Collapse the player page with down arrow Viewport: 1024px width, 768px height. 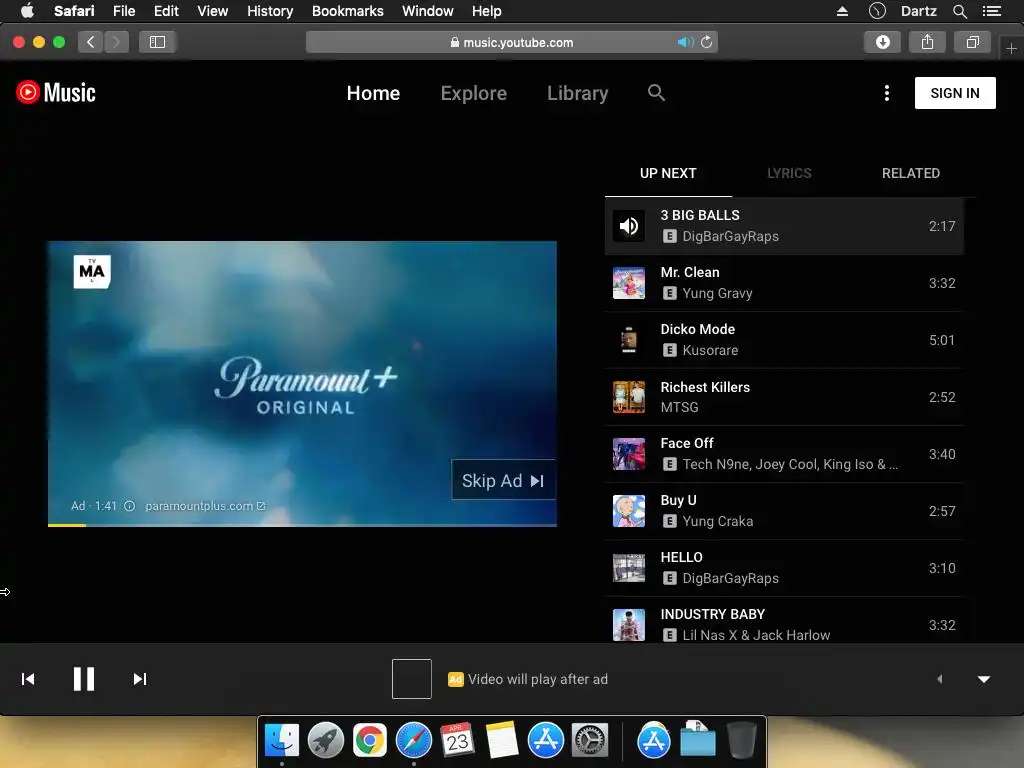(984, 679)
